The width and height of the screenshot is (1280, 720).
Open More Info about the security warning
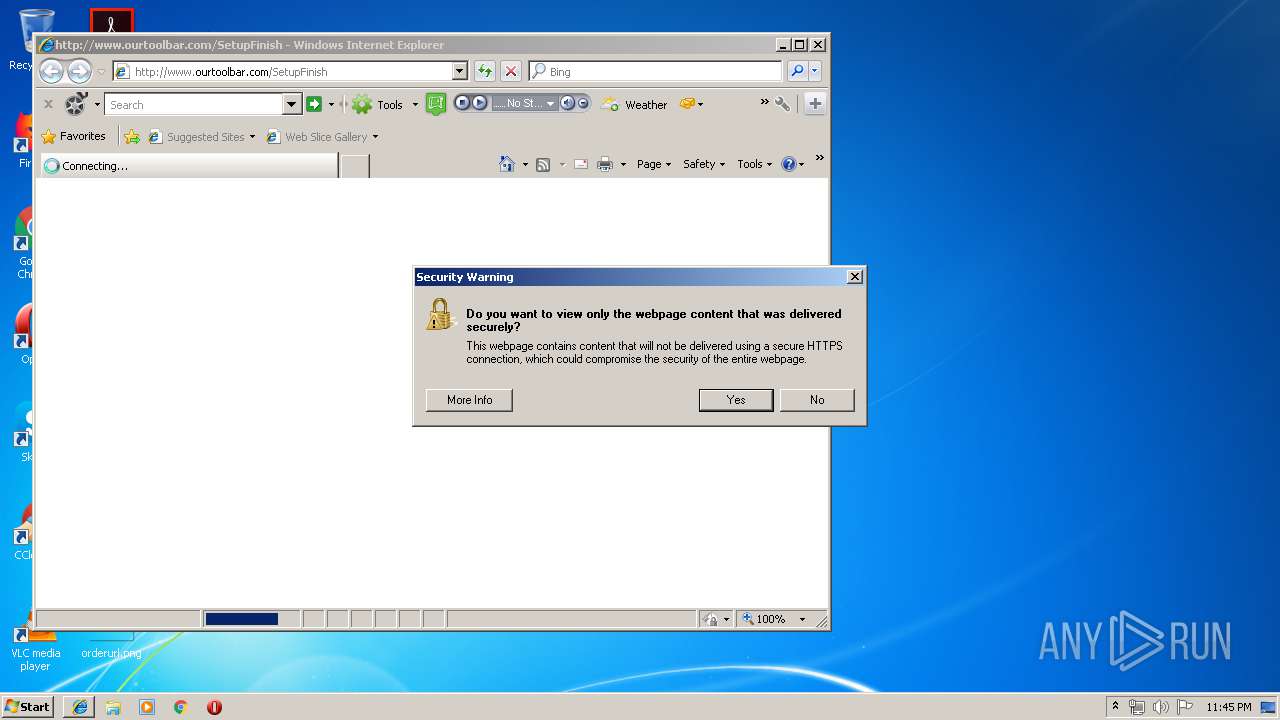coord(469,400)
